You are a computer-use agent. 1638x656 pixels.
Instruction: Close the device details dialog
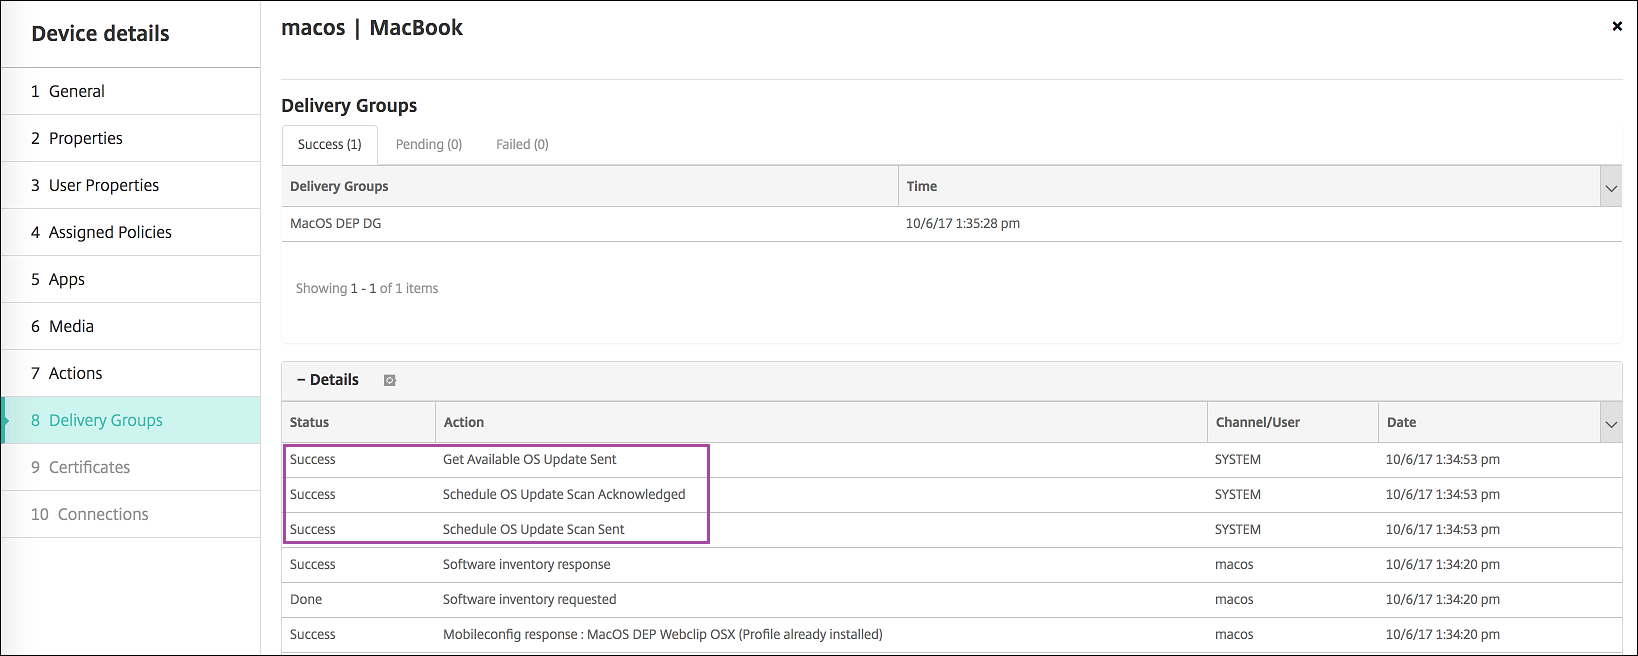click(x=1617, y=27)
